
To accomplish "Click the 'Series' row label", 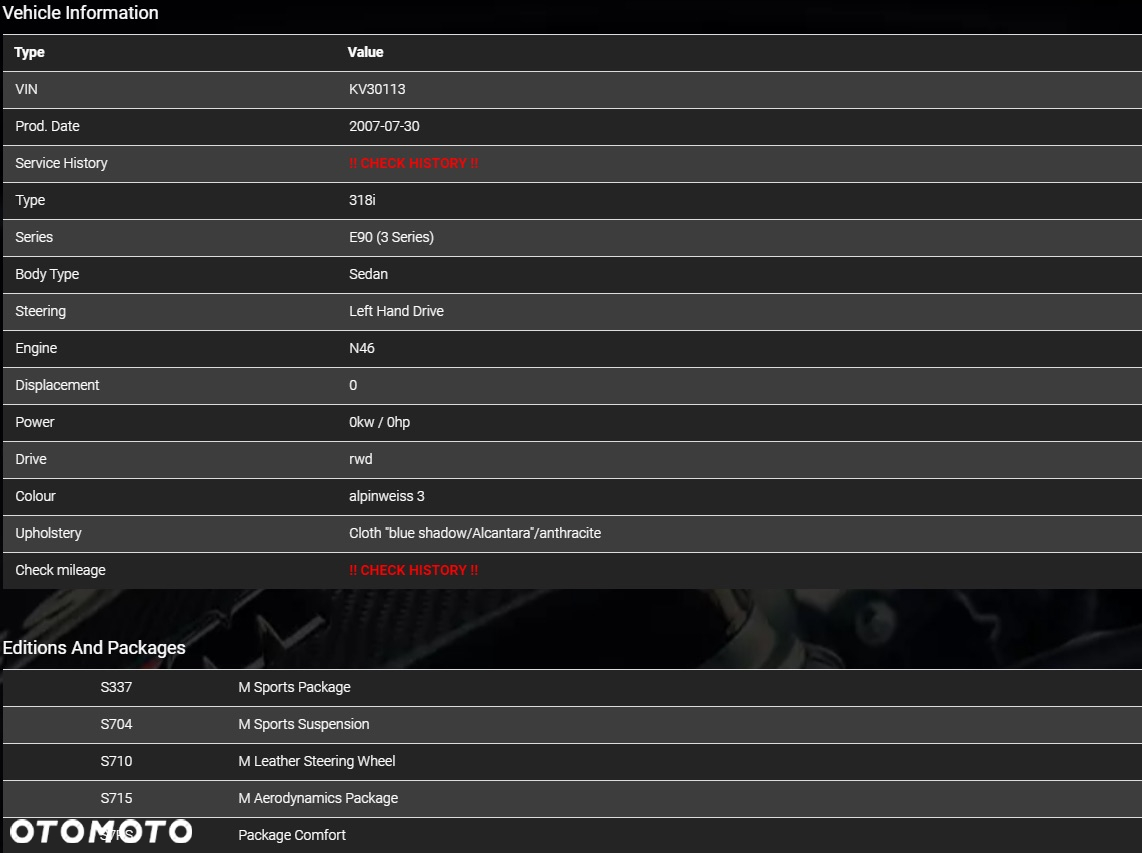I will pos(34,237).
